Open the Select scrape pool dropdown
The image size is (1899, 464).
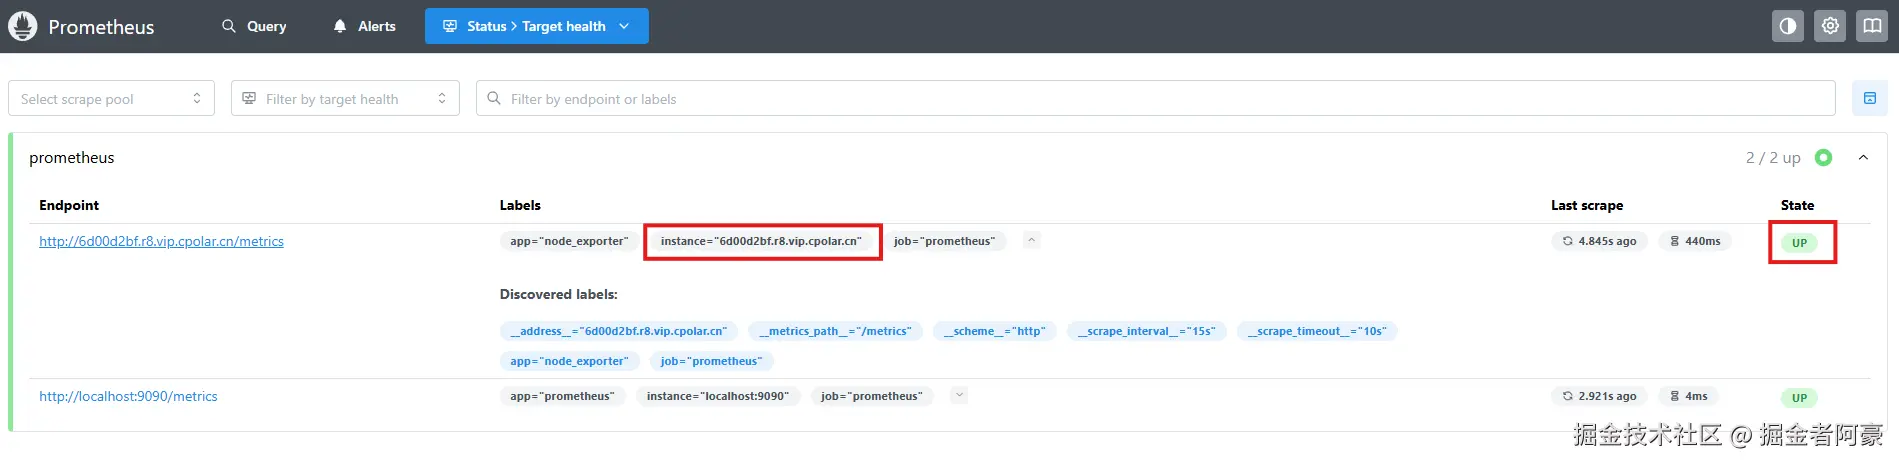111,98
